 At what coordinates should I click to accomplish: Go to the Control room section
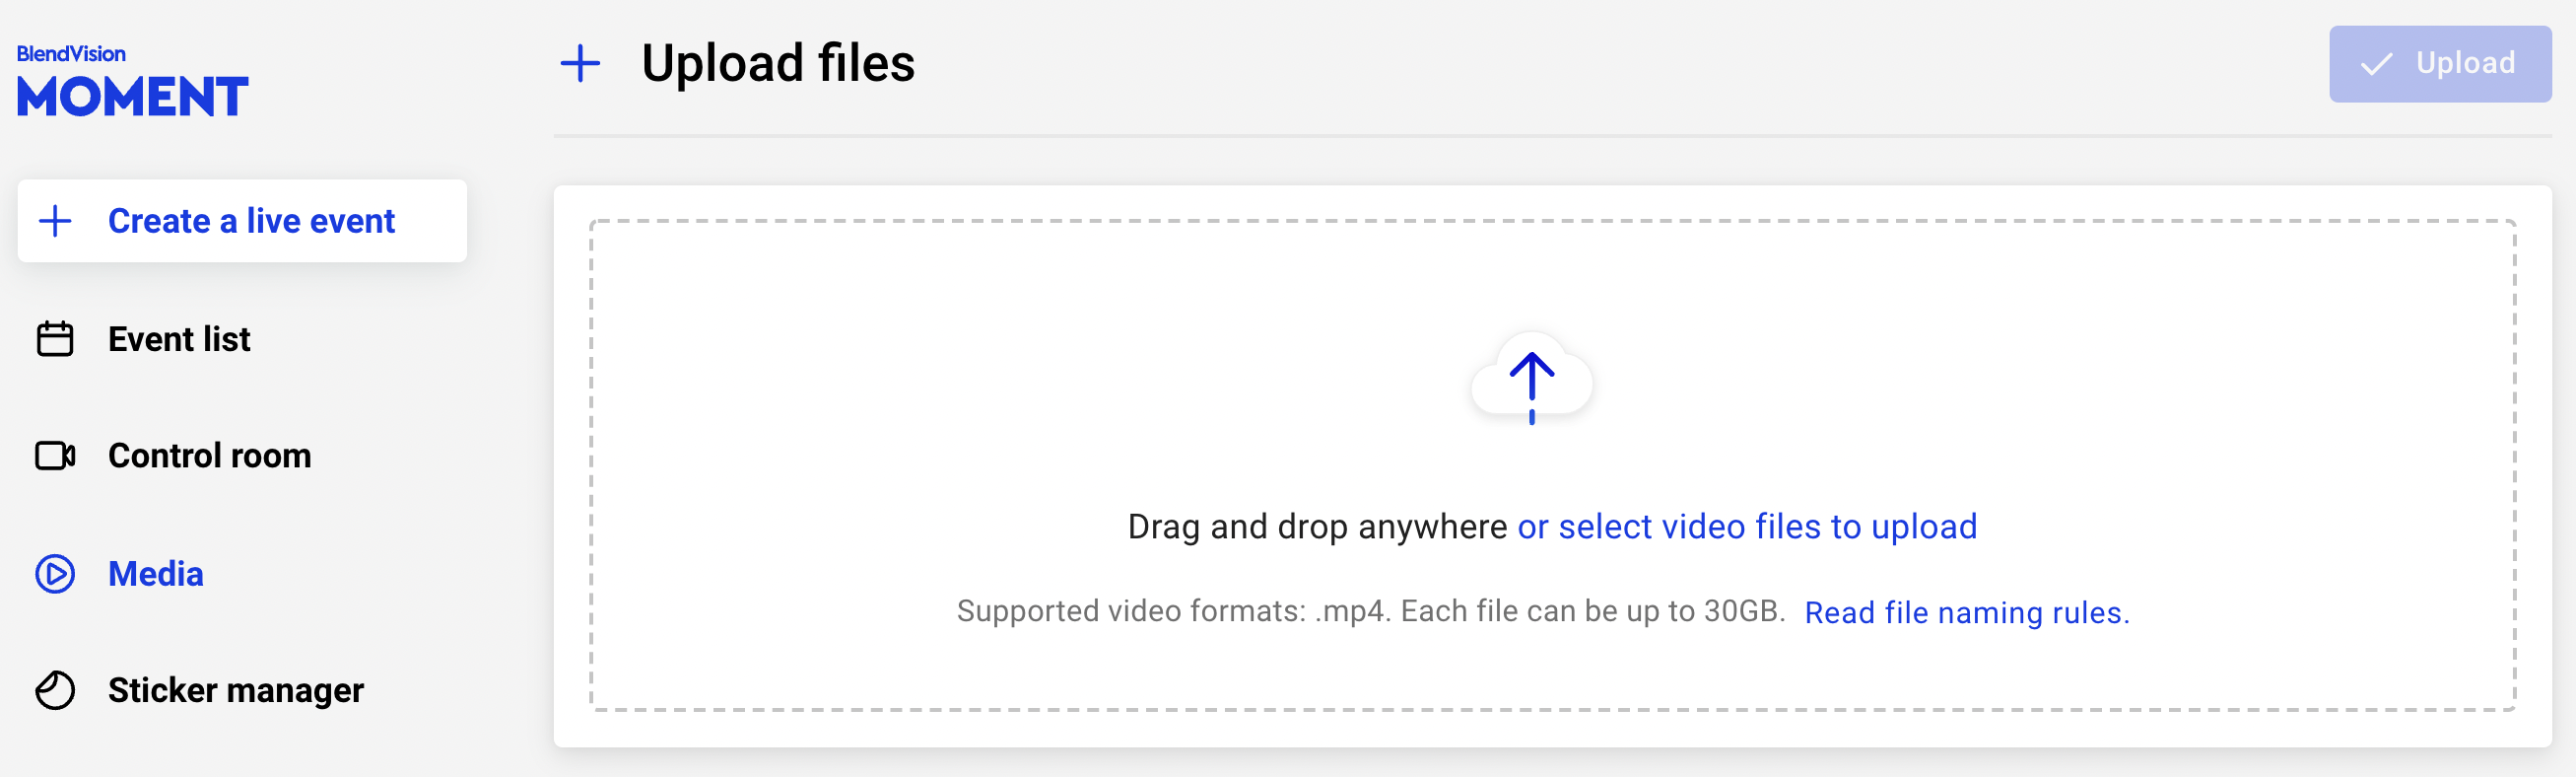click(209, 456)
